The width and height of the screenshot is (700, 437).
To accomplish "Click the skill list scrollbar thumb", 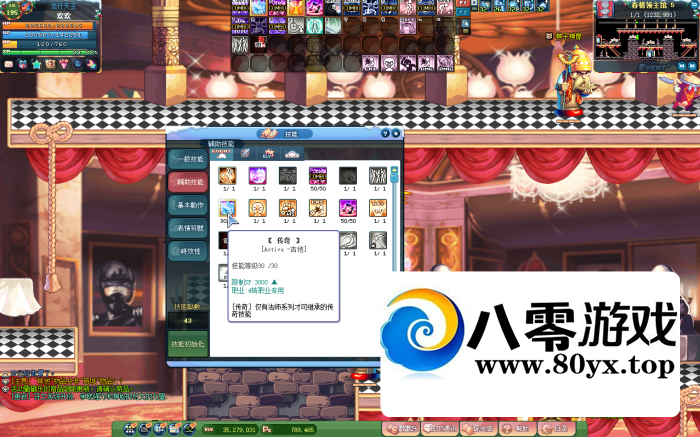I will coord(394,178).
